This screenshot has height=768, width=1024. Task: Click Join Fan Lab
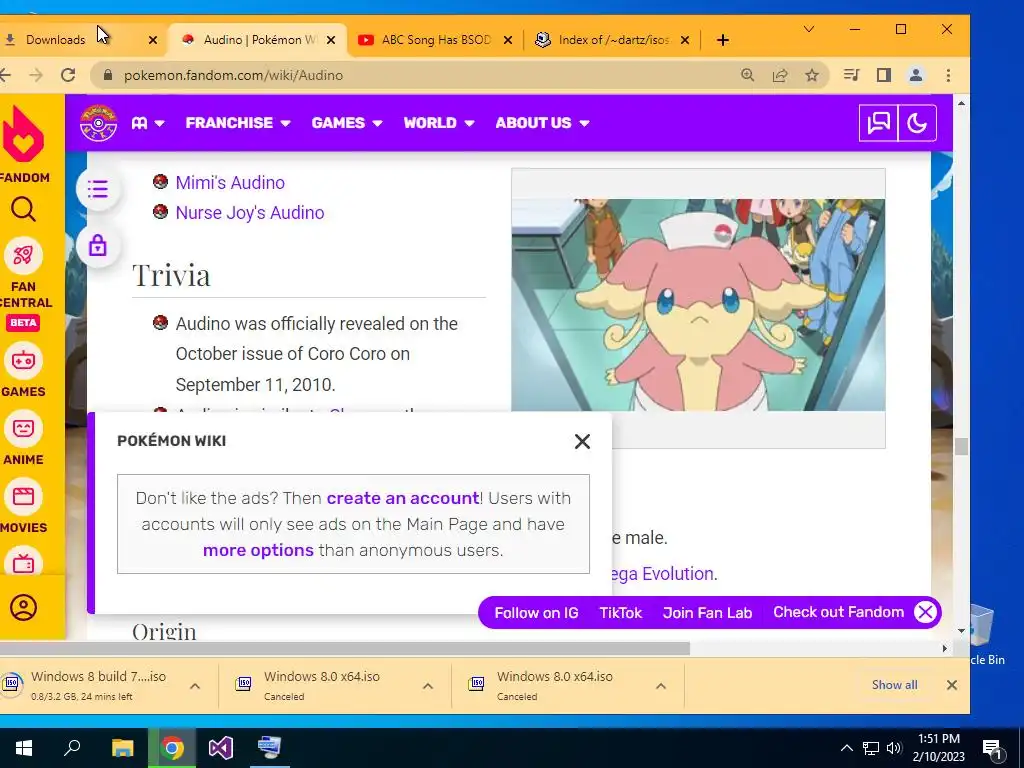[x=707, y=613]
